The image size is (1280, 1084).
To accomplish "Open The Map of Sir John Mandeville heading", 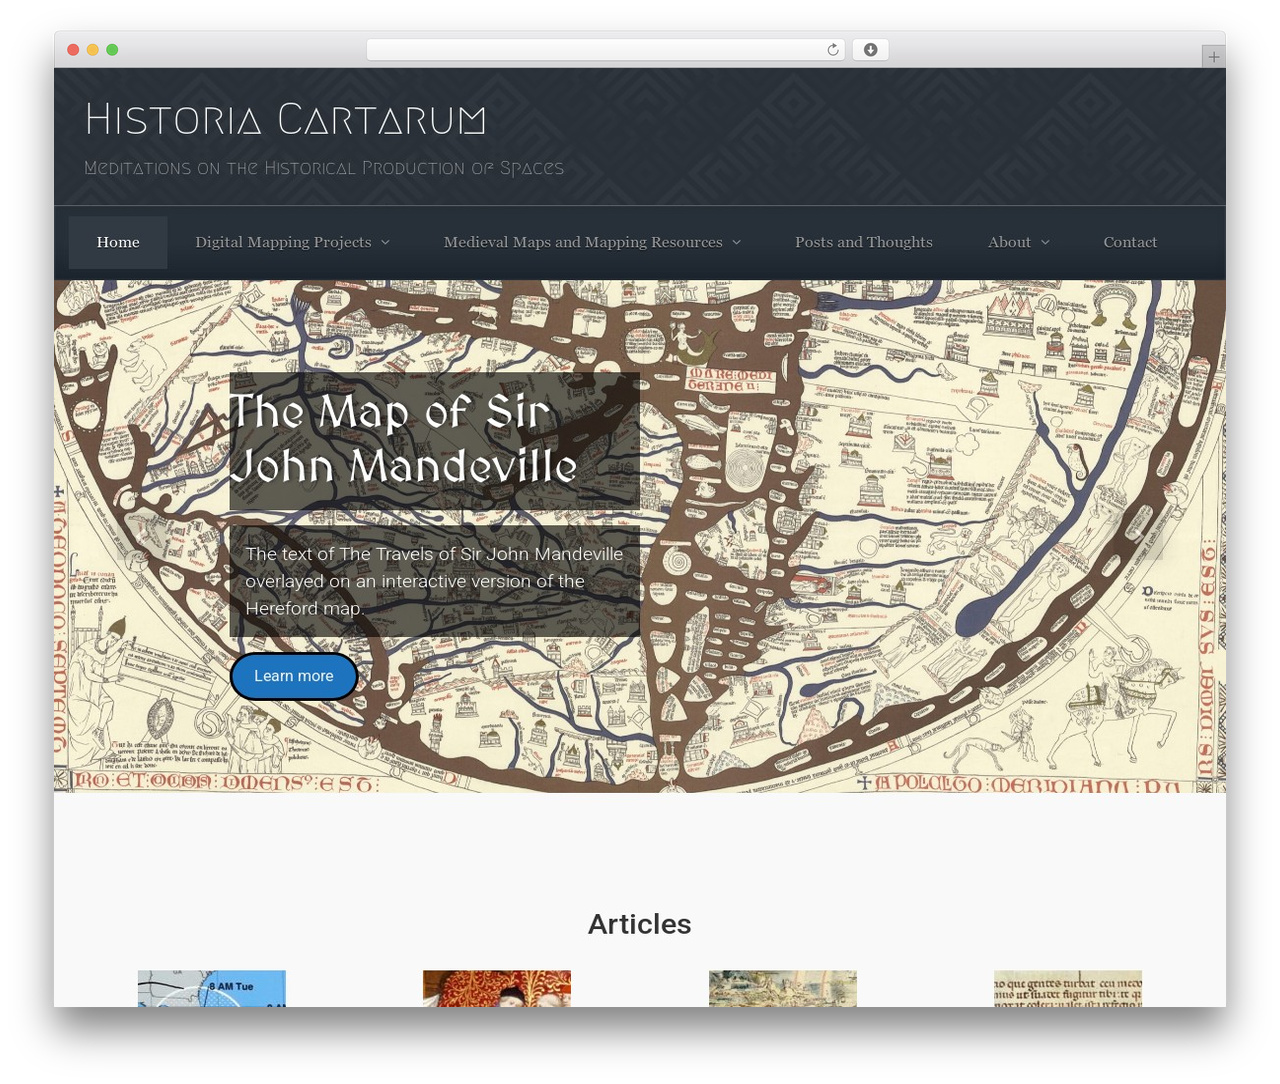I will (403, 439).
